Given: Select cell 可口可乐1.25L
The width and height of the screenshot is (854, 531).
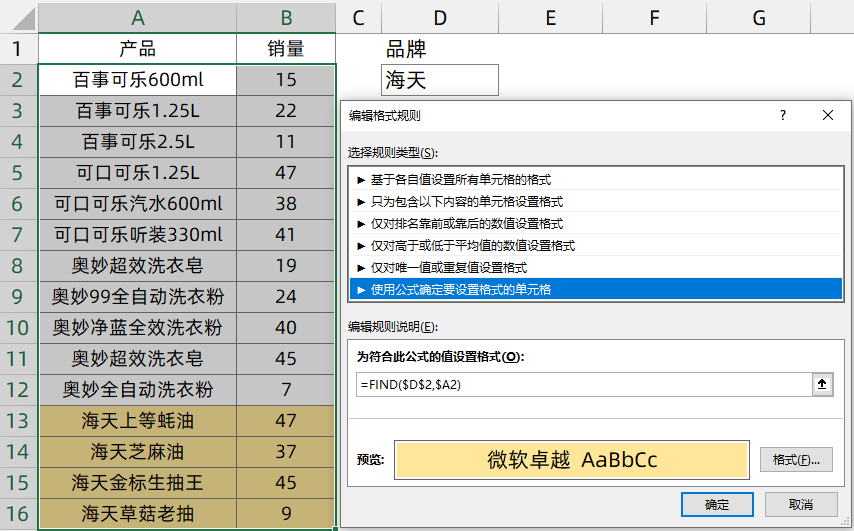Looking at the screenshot, I should click(137, 173).
